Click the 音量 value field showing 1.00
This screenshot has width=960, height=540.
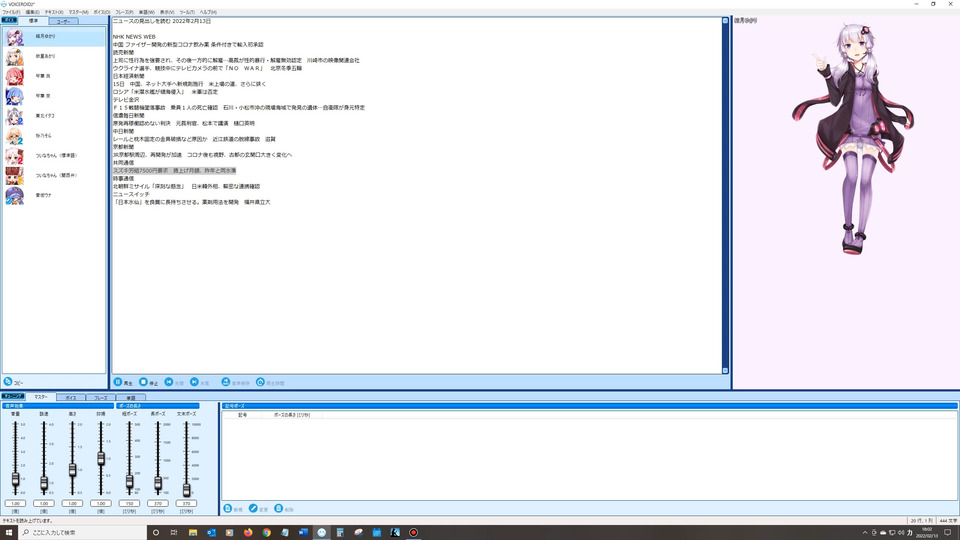click(x=15, y=503)
